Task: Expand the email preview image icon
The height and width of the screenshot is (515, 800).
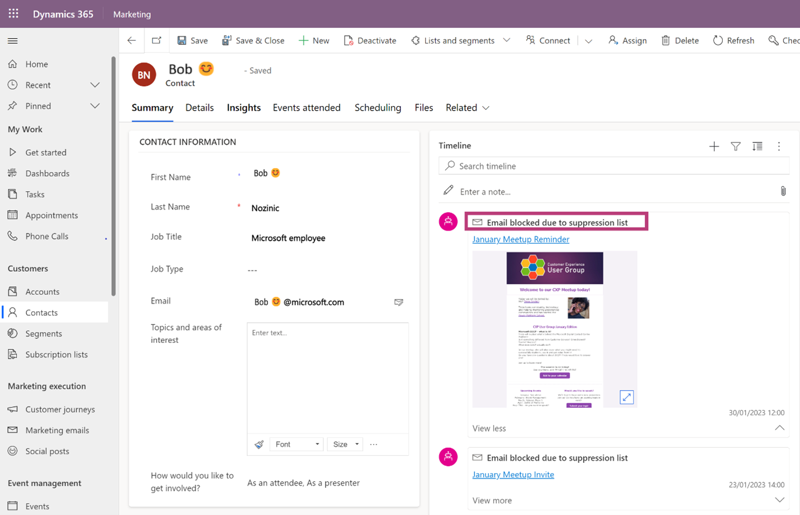Action: click(627, 397)
